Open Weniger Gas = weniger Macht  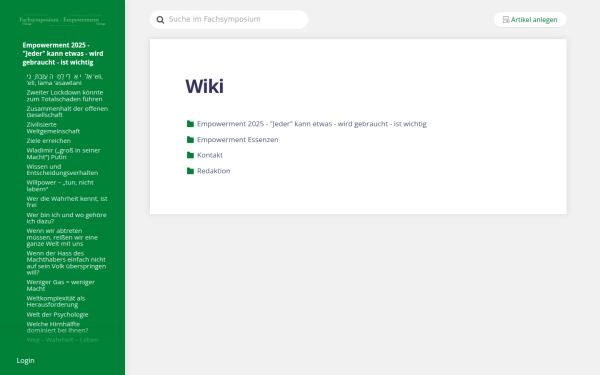[x=60, y=285]
